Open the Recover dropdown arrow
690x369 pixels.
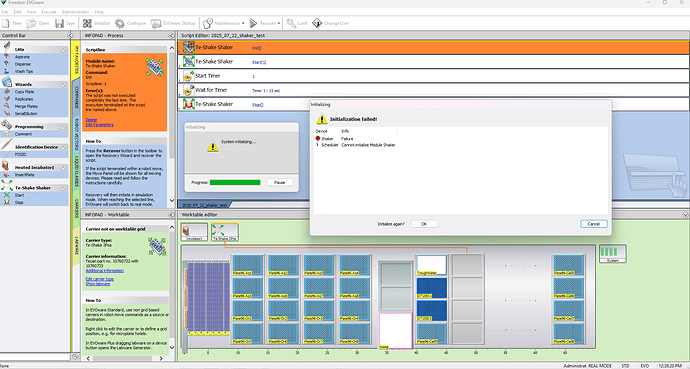tap(279, 23)
